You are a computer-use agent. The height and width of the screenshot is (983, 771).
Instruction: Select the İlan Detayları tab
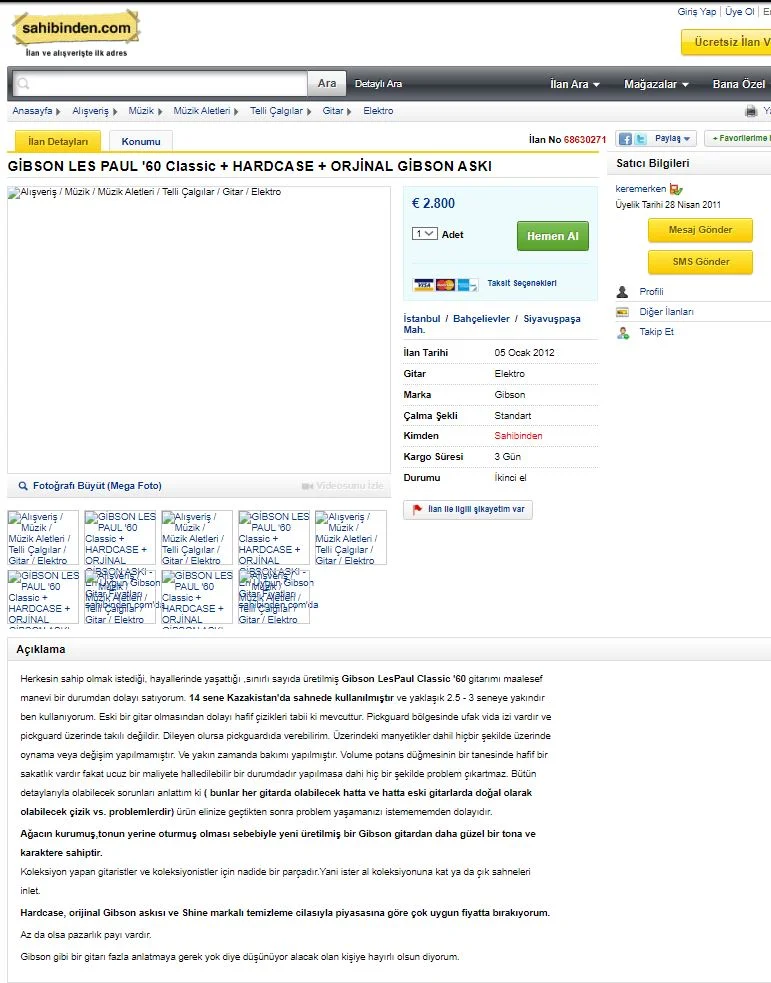58,142
